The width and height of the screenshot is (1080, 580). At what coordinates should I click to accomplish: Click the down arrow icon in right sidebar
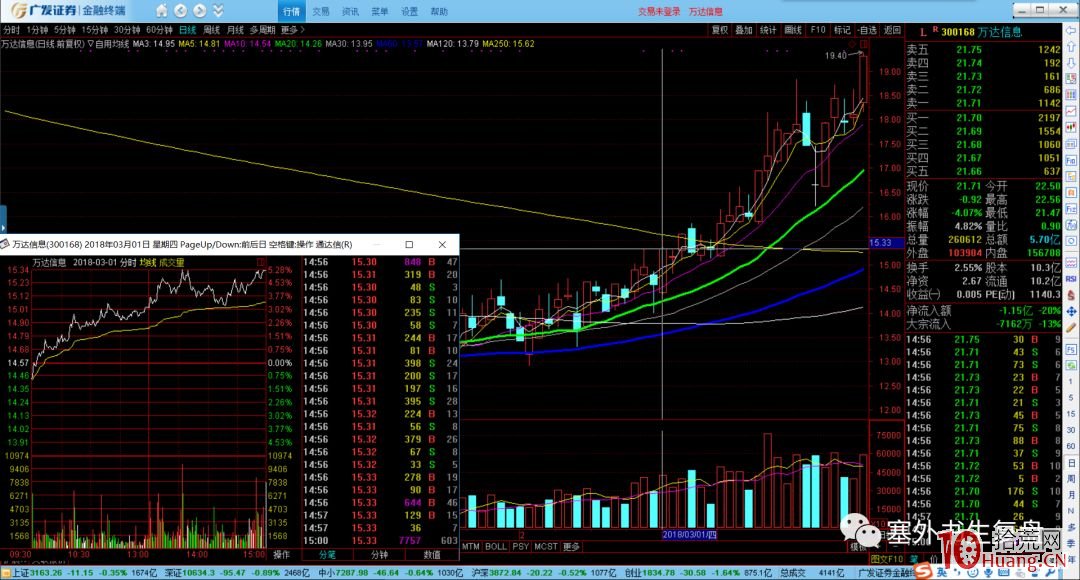click(x=1071, y=63)
